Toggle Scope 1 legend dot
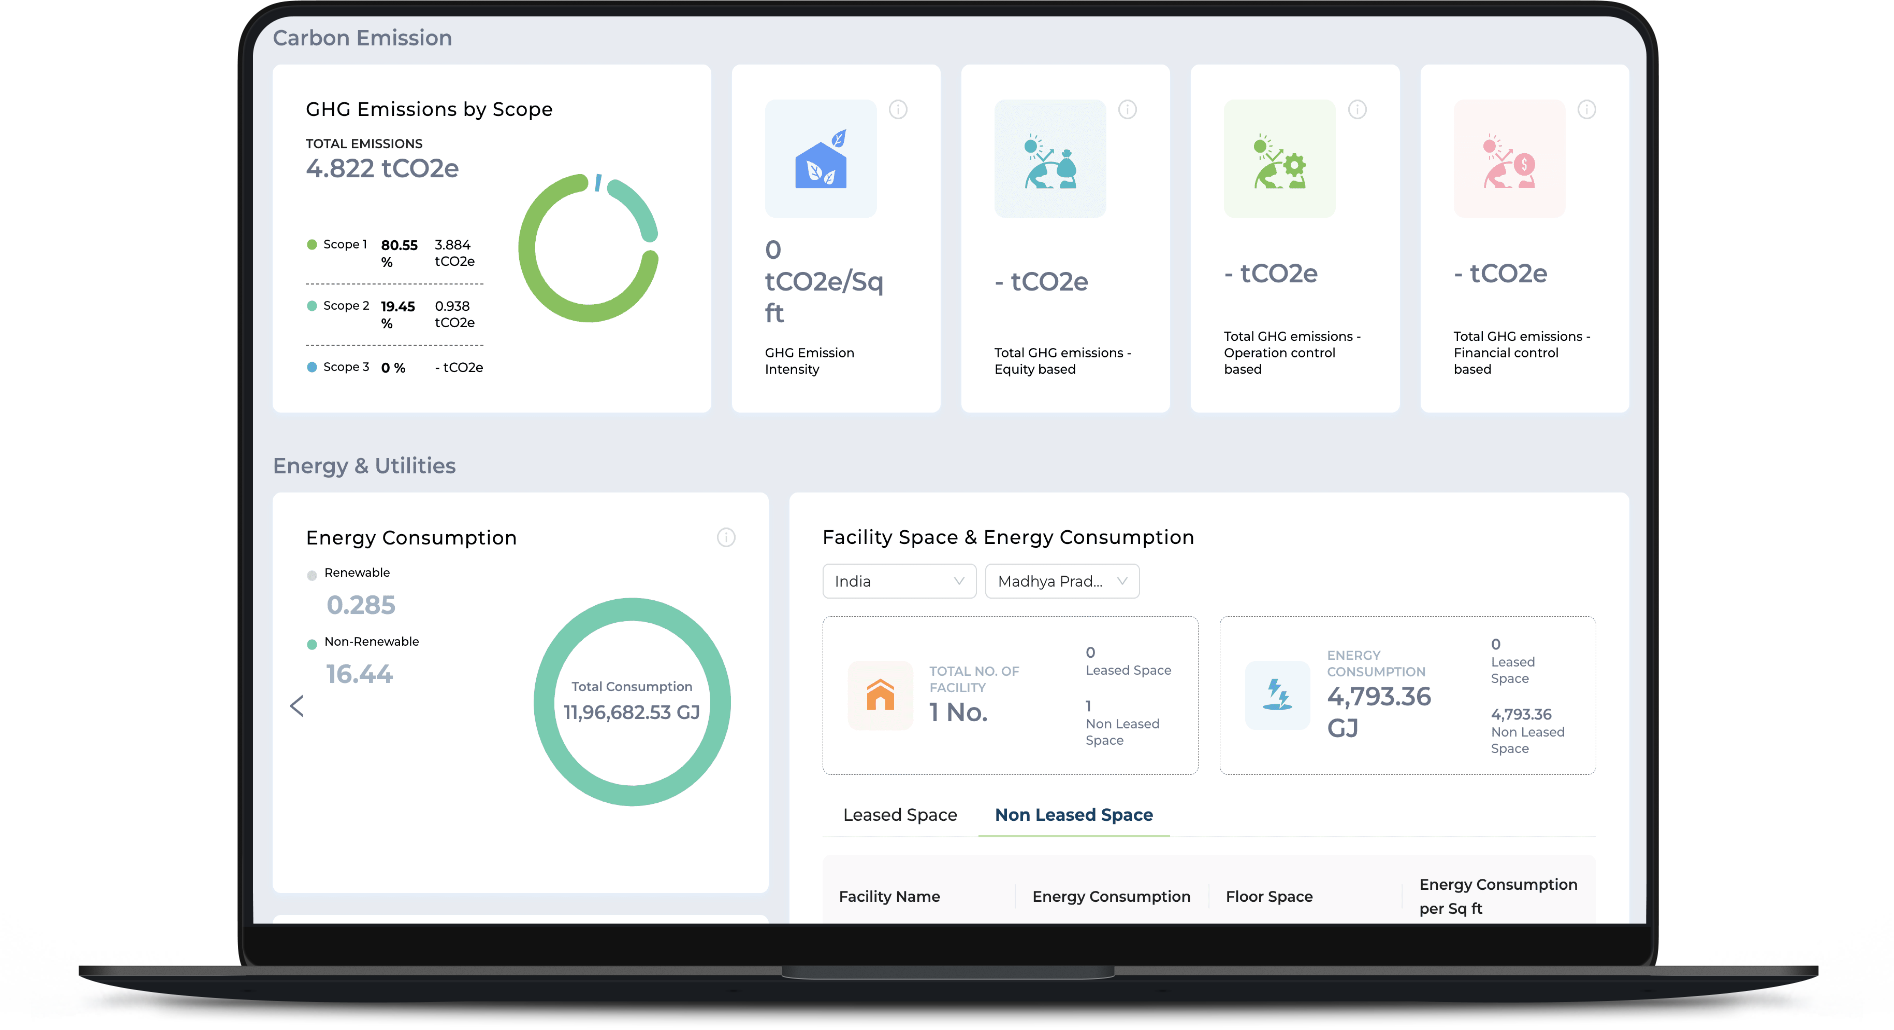Image resolution: width=1894 pixels, height=1030 pixels. 312,245
